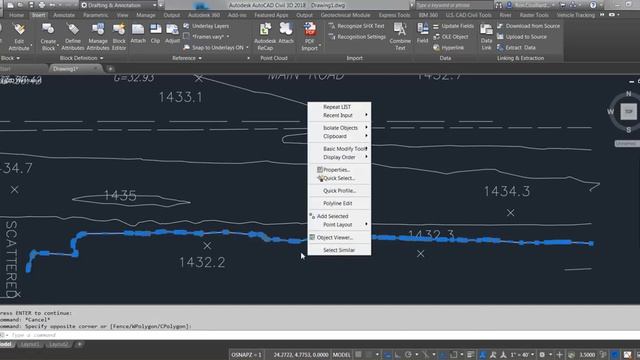This screenshot has height=360, width=640.
Task: Switch to the Home ribbon tab
Action: pos(16,15)
